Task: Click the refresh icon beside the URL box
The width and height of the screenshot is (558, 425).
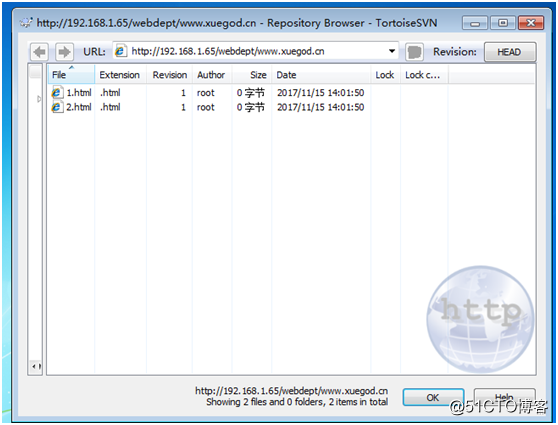Action: (414, 52)
